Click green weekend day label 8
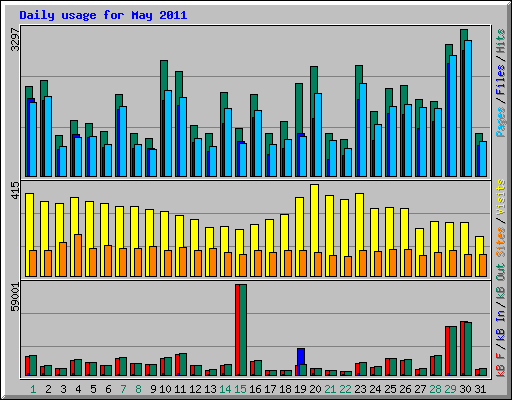 138,389
